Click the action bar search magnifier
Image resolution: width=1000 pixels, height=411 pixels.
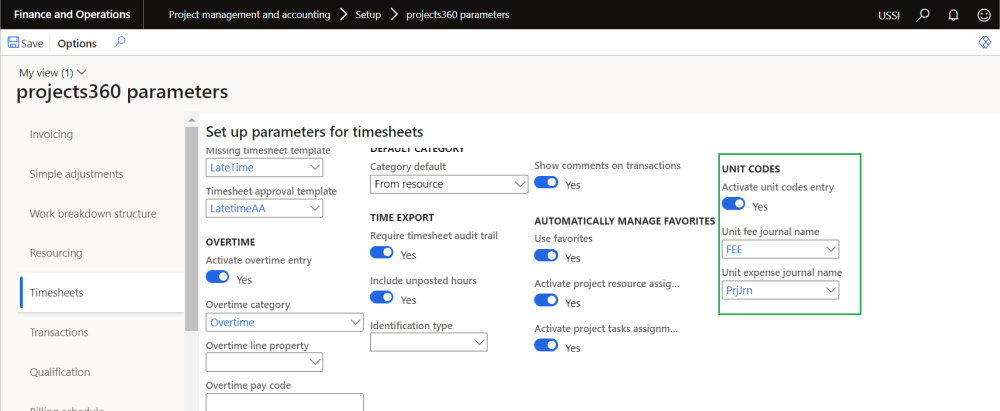[x=120, y=42]
